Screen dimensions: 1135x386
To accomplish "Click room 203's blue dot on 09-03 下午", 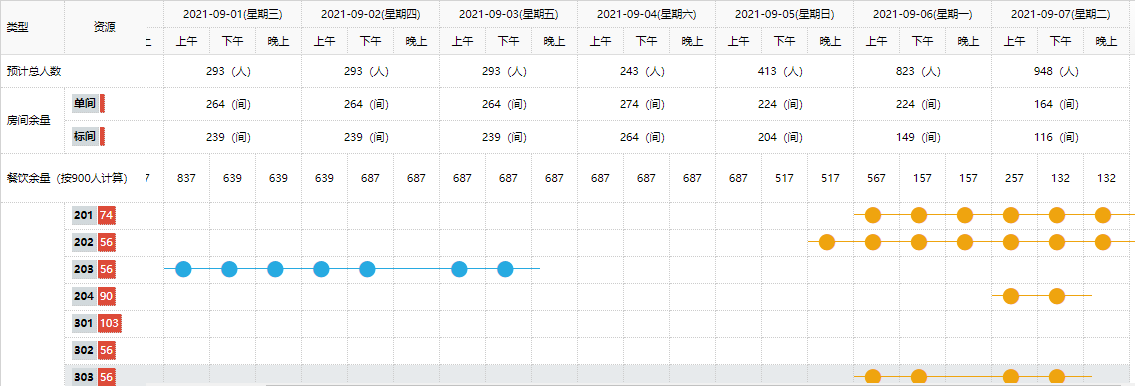I will 505,269.
